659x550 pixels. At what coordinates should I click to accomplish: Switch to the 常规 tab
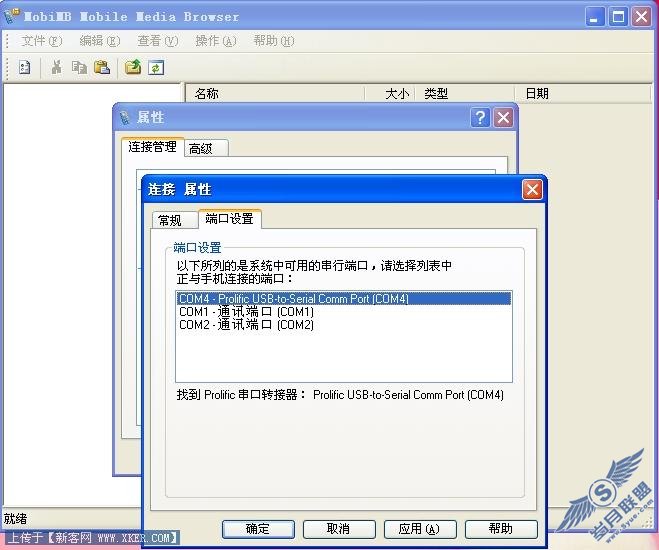click(174, 220)
